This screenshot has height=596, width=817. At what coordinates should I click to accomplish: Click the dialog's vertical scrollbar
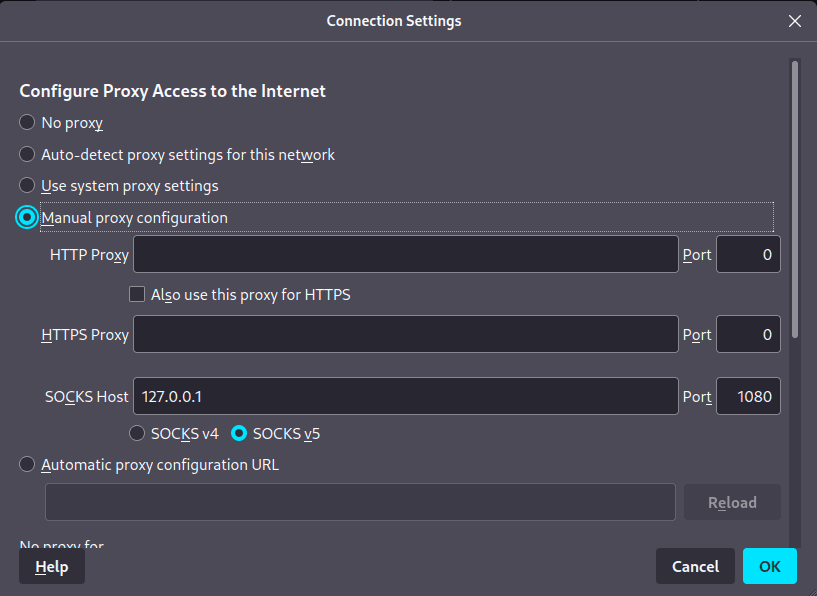pos(795,200)
